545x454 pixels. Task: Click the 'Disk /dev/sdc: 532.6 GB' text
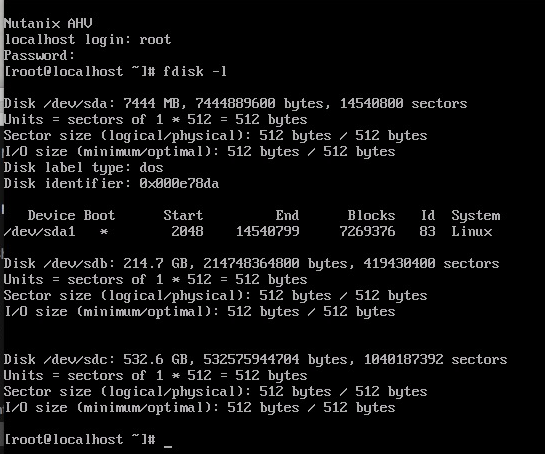tap(95, 359)
